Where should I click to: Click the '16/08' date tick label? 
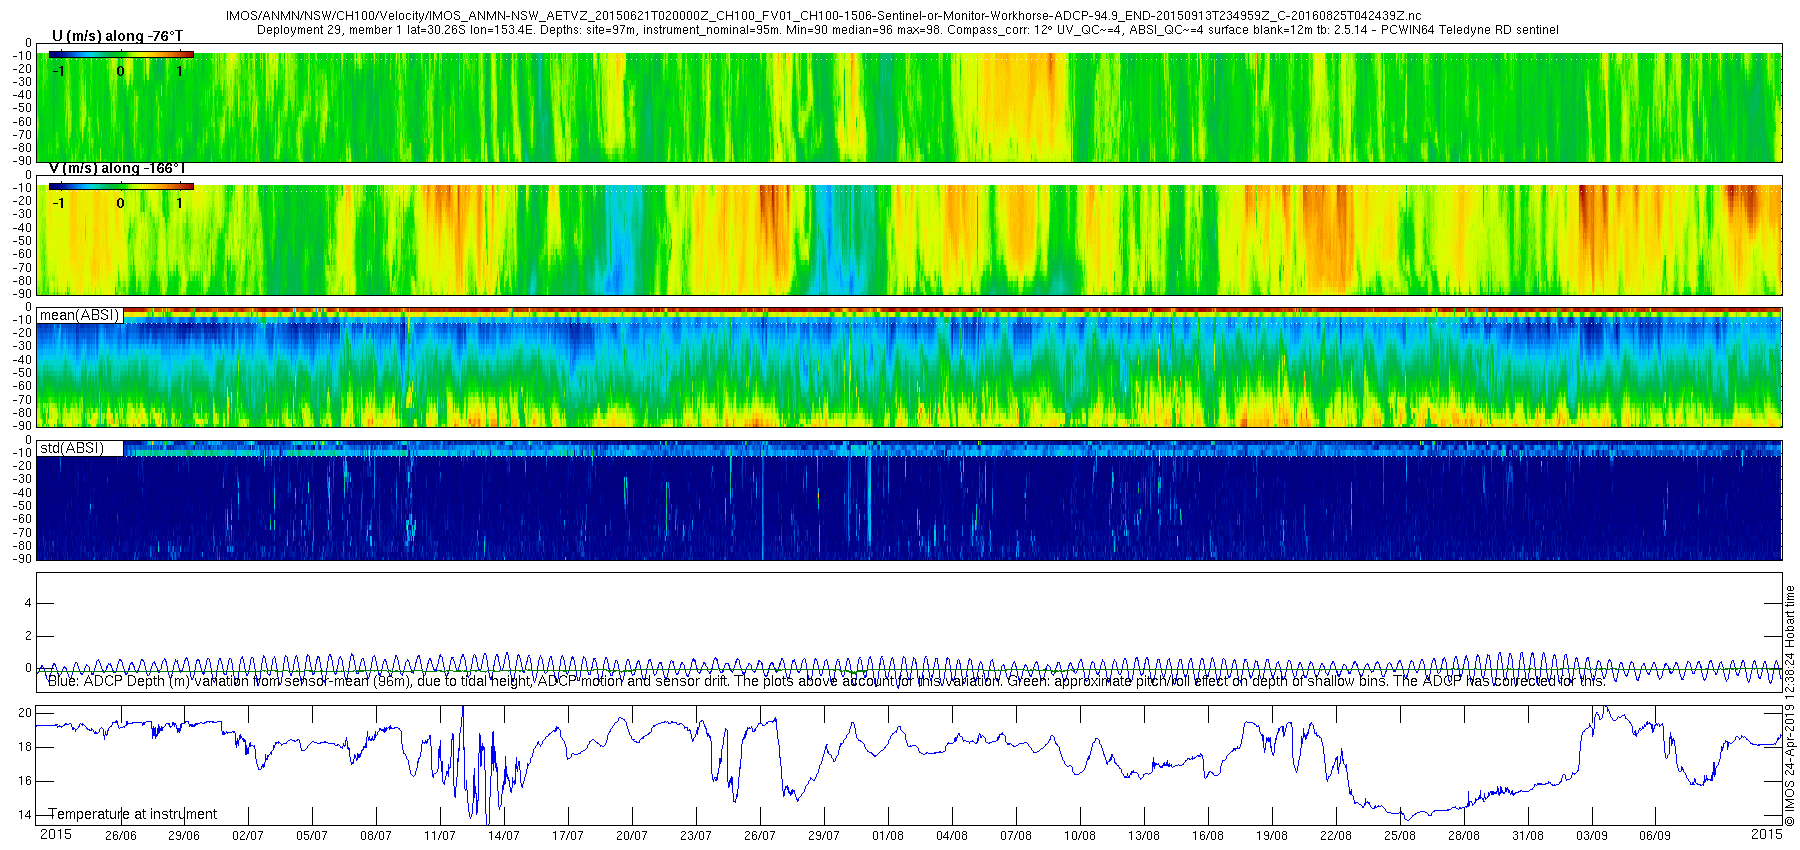click(1208, 836)
